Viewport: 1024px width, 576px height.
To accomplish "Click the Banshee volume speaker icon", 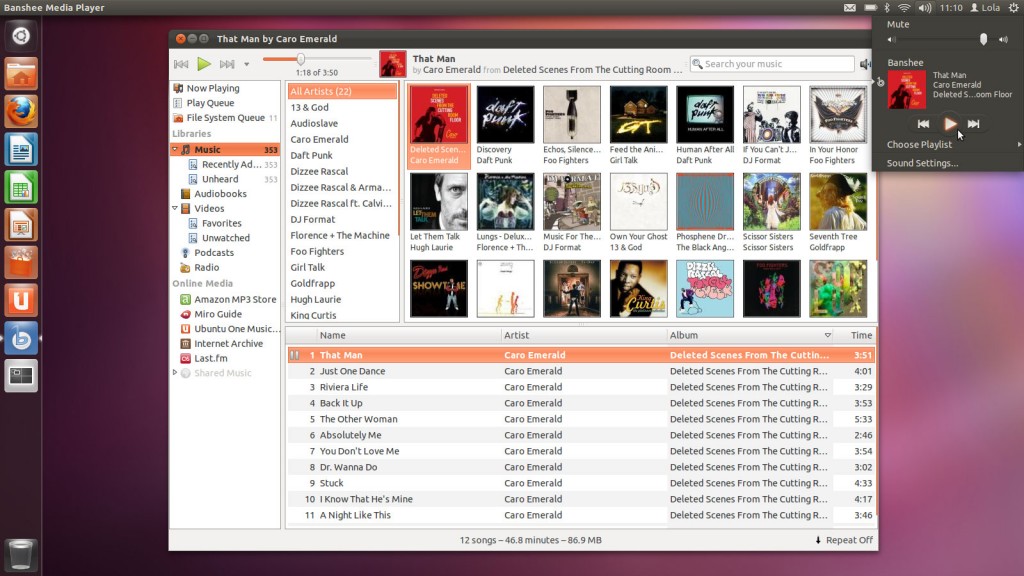I will pos(865,64).
